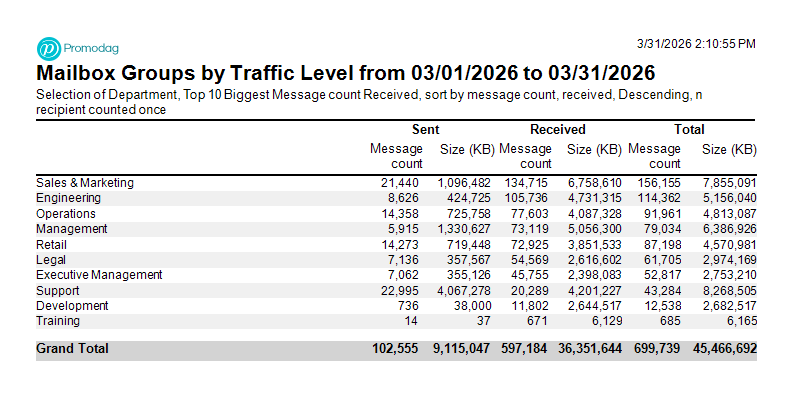Select the Executive Management row label
This screenshot has width=792, height=395.
[100, 275]
